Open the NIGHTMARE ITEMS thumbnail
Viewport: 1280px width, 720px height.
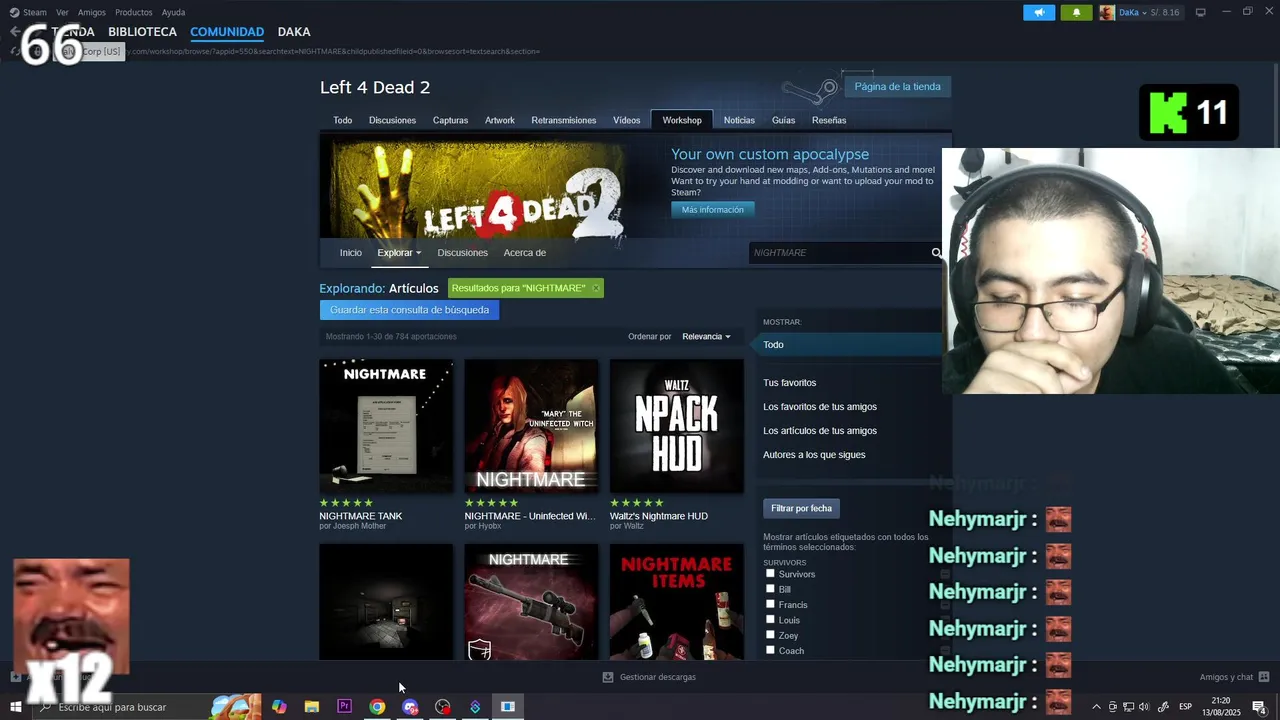677,602
